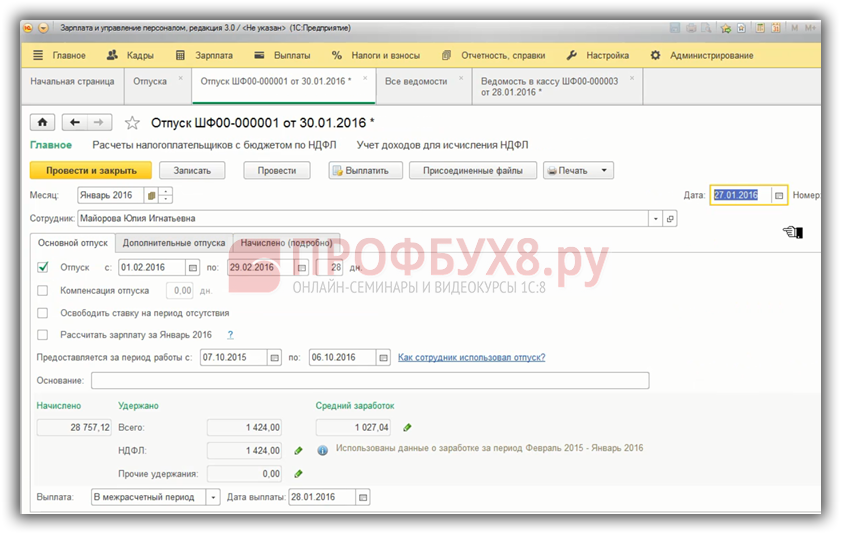Click the save icon in title bar

point(675,28)
